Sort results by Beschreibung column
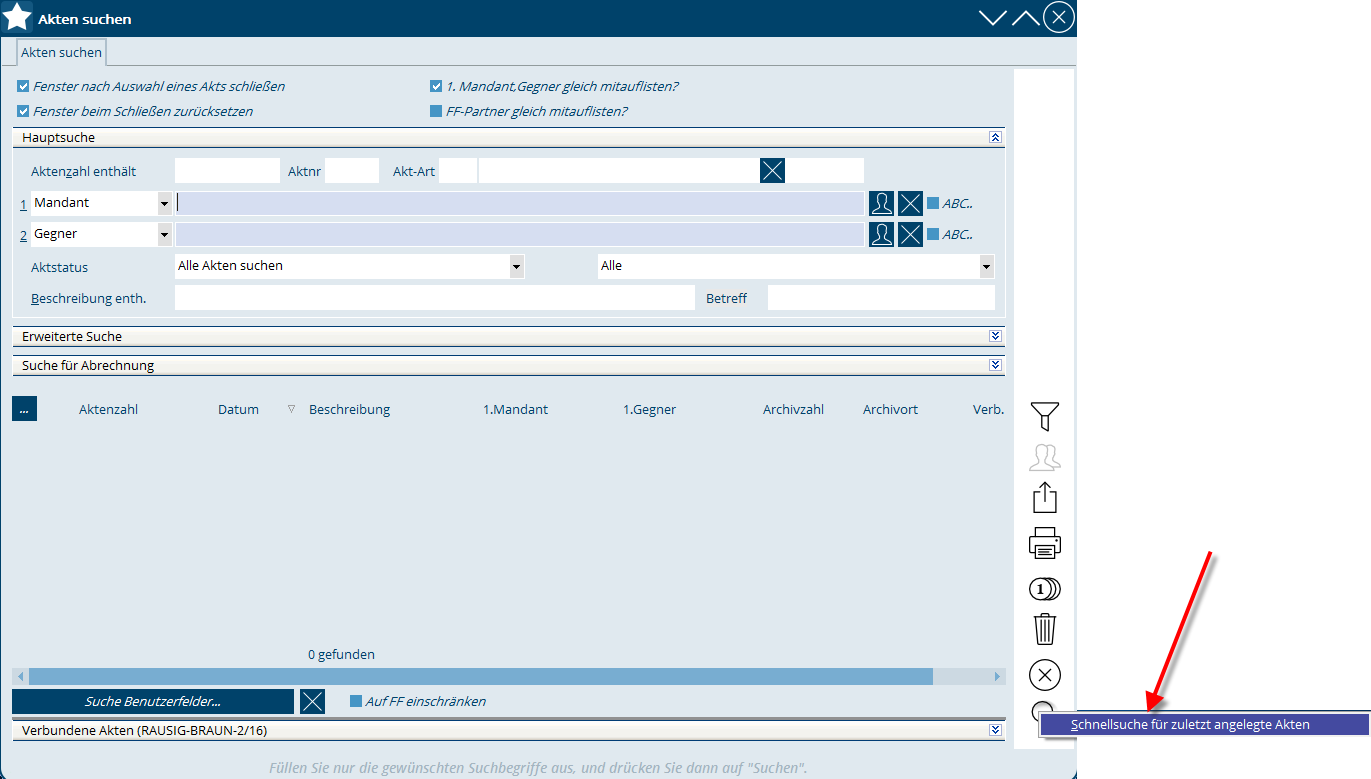 click(349, 409)
